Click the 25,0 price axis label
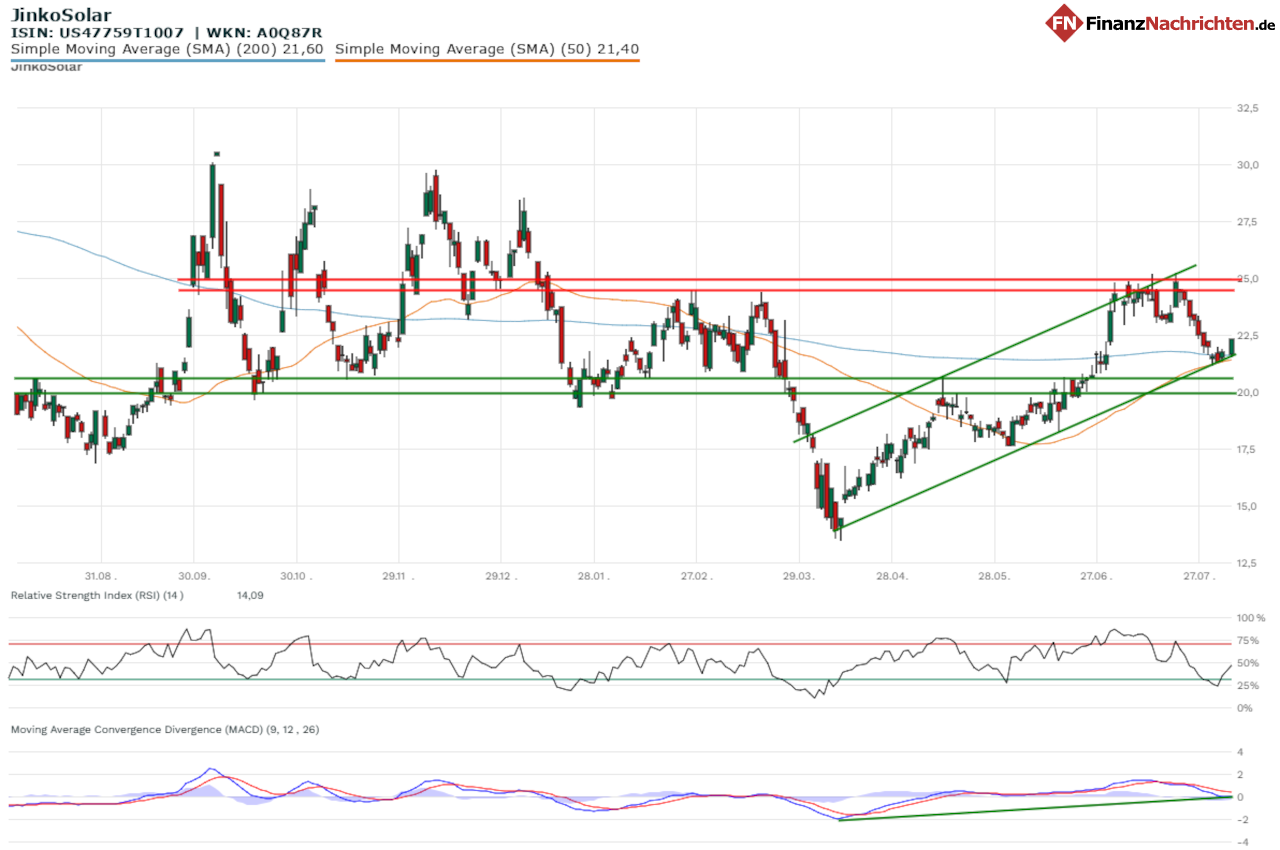This screenshot has height=850, width=1280. coord(1249,278)
